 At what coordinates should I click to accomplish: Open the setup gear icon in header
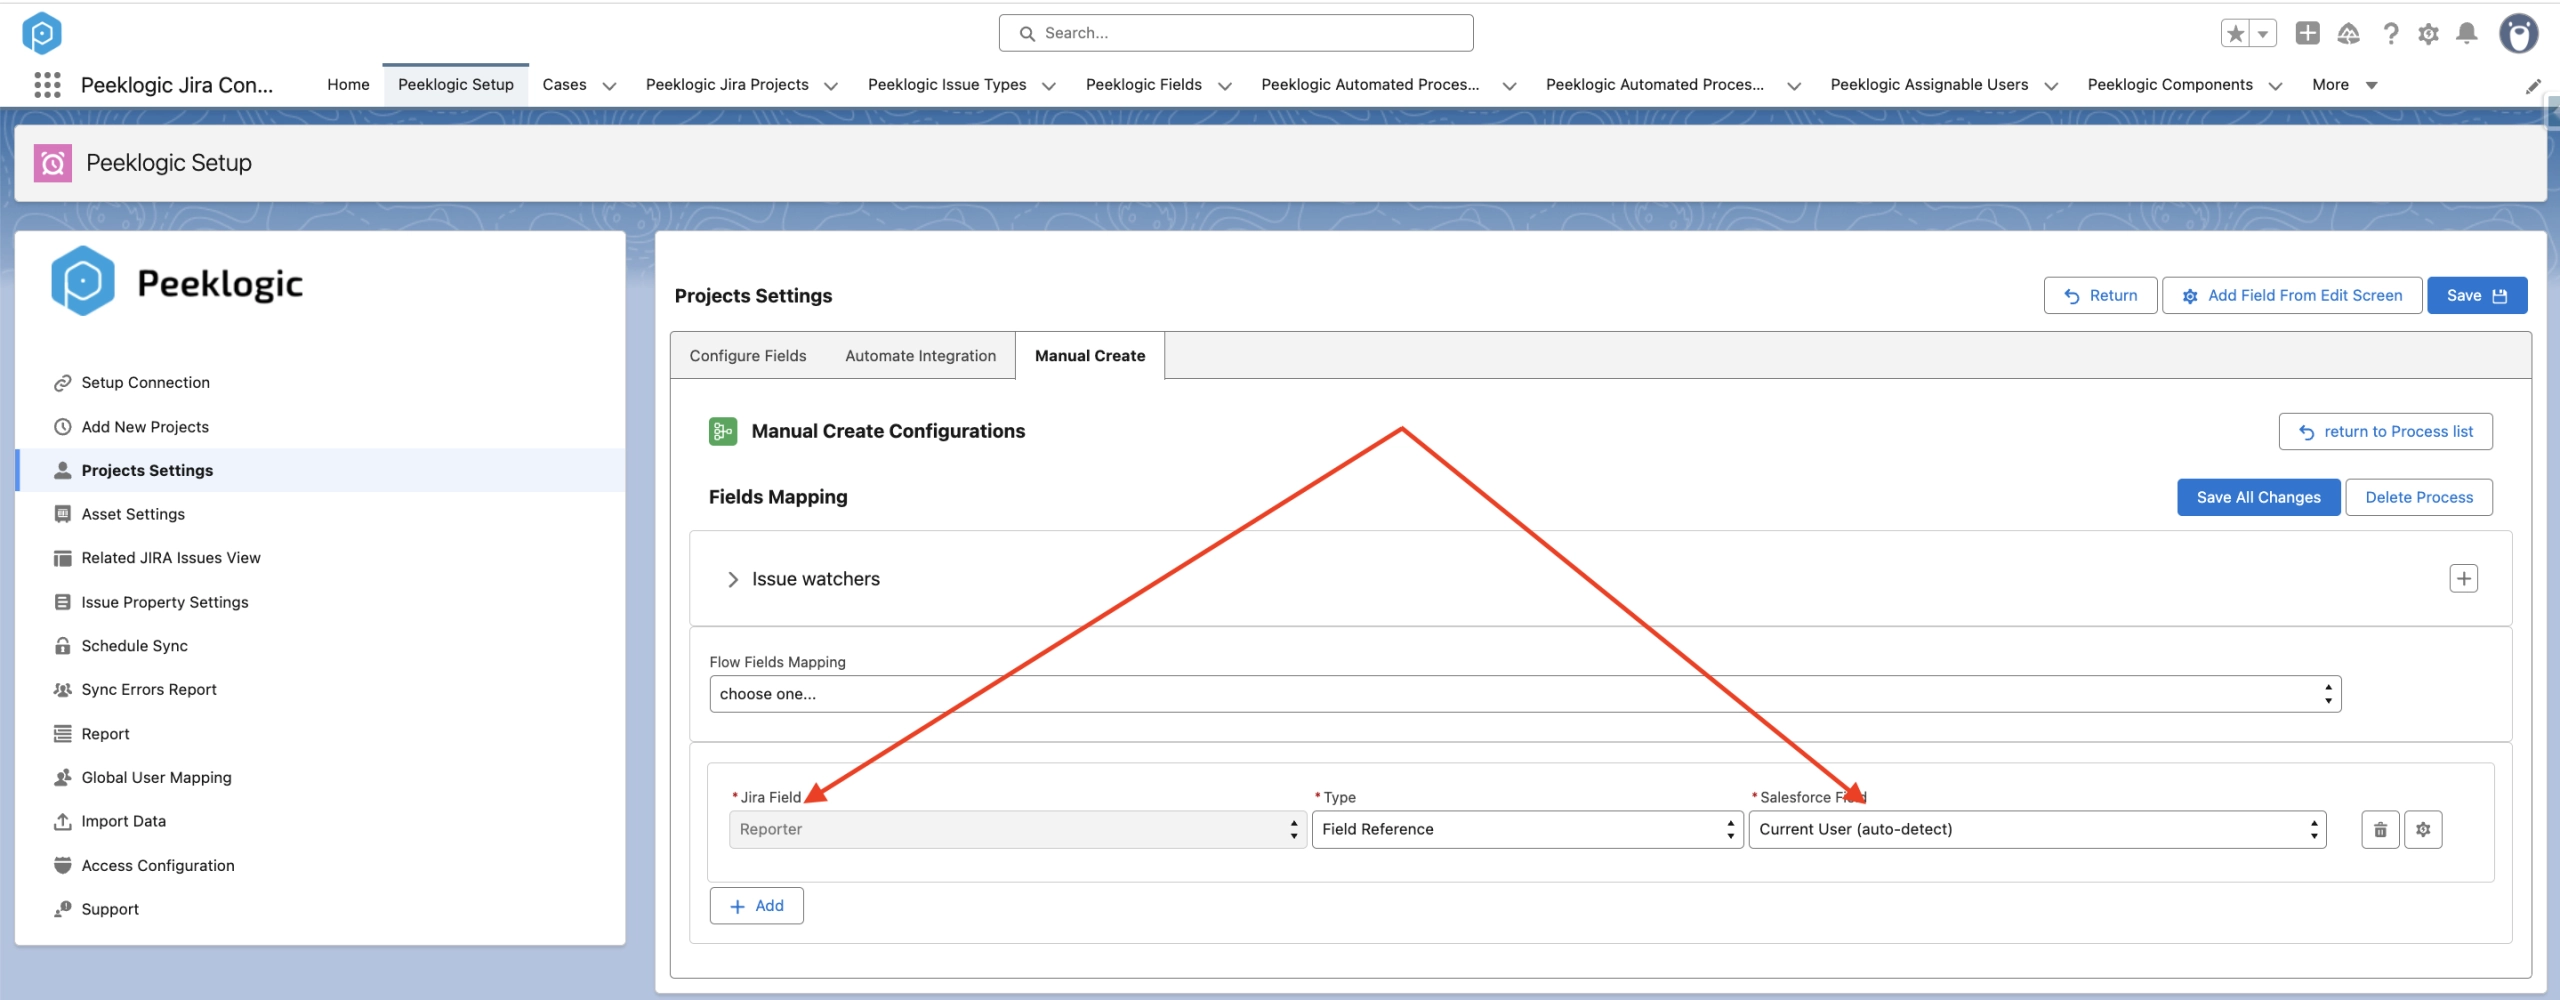pos(2428,34)
